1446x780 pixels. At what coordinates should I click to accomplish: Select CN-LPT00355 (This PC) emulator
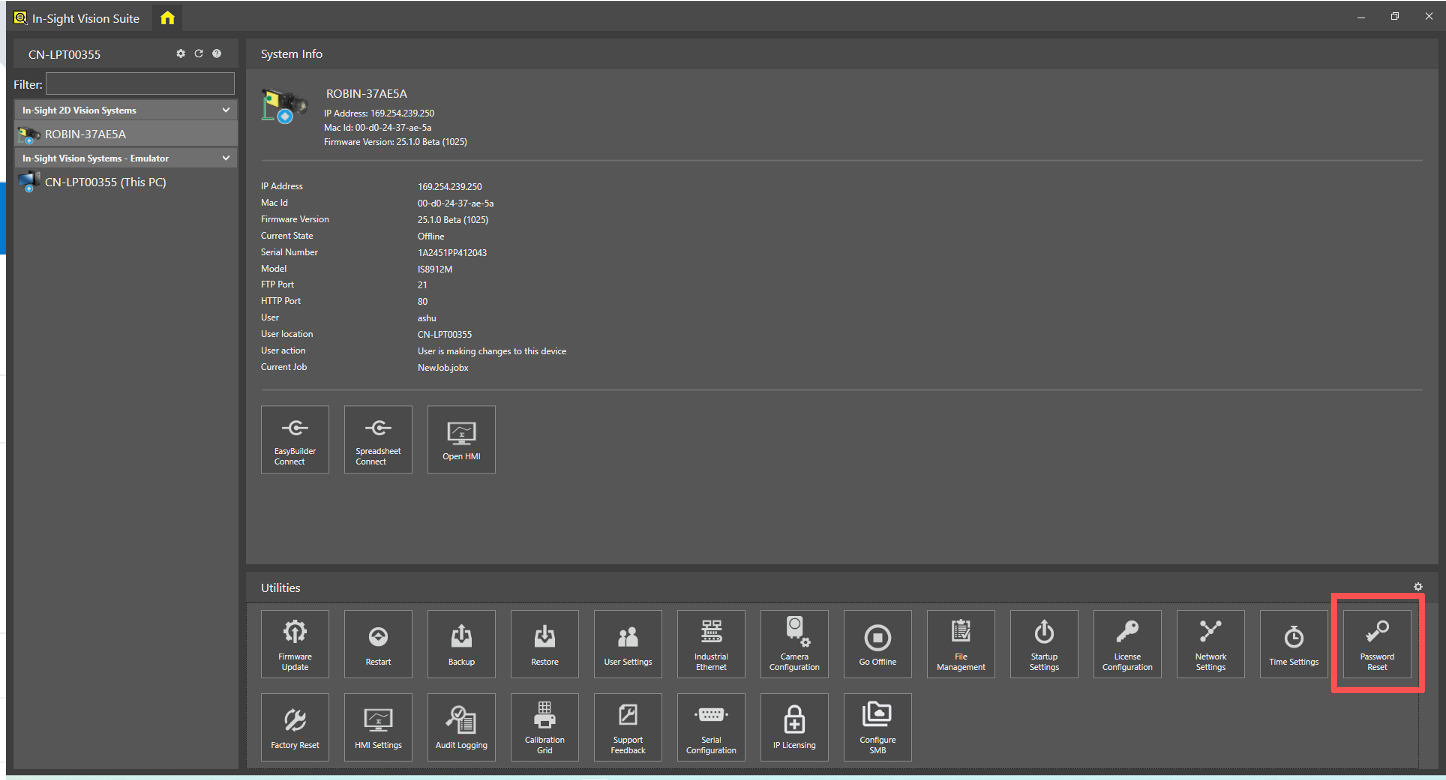[126, 182]
